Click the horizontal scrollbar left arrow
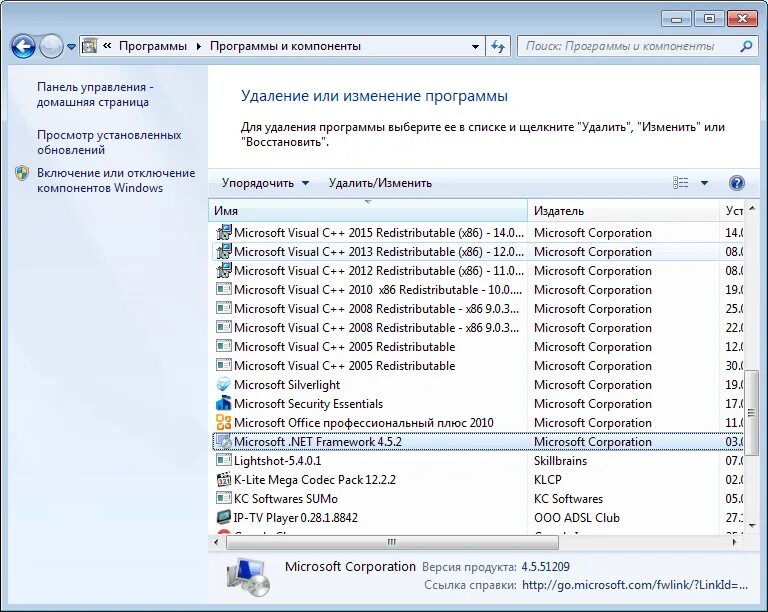This screenshot has width=768, height=612. [x=216, y=542]
